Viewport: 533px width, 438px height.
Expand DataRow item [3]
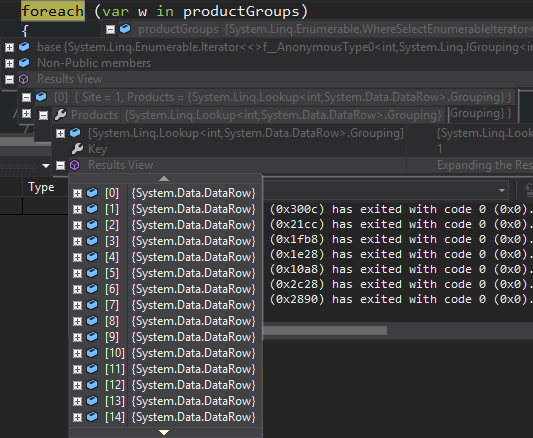pyautogui.click(x=78, y=241)
